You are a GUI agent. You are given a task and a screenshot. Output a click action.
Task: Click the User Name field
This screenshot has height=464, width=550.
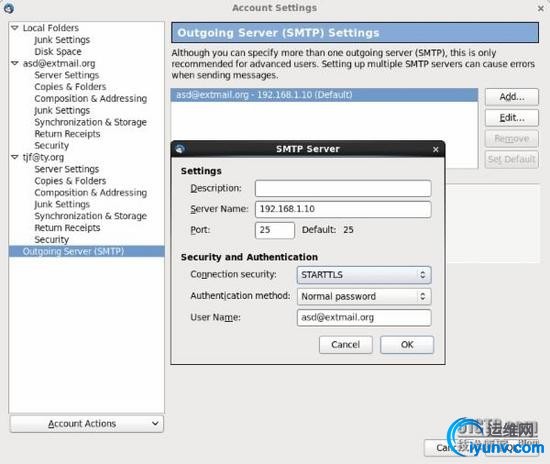click(x=364, y=317)
